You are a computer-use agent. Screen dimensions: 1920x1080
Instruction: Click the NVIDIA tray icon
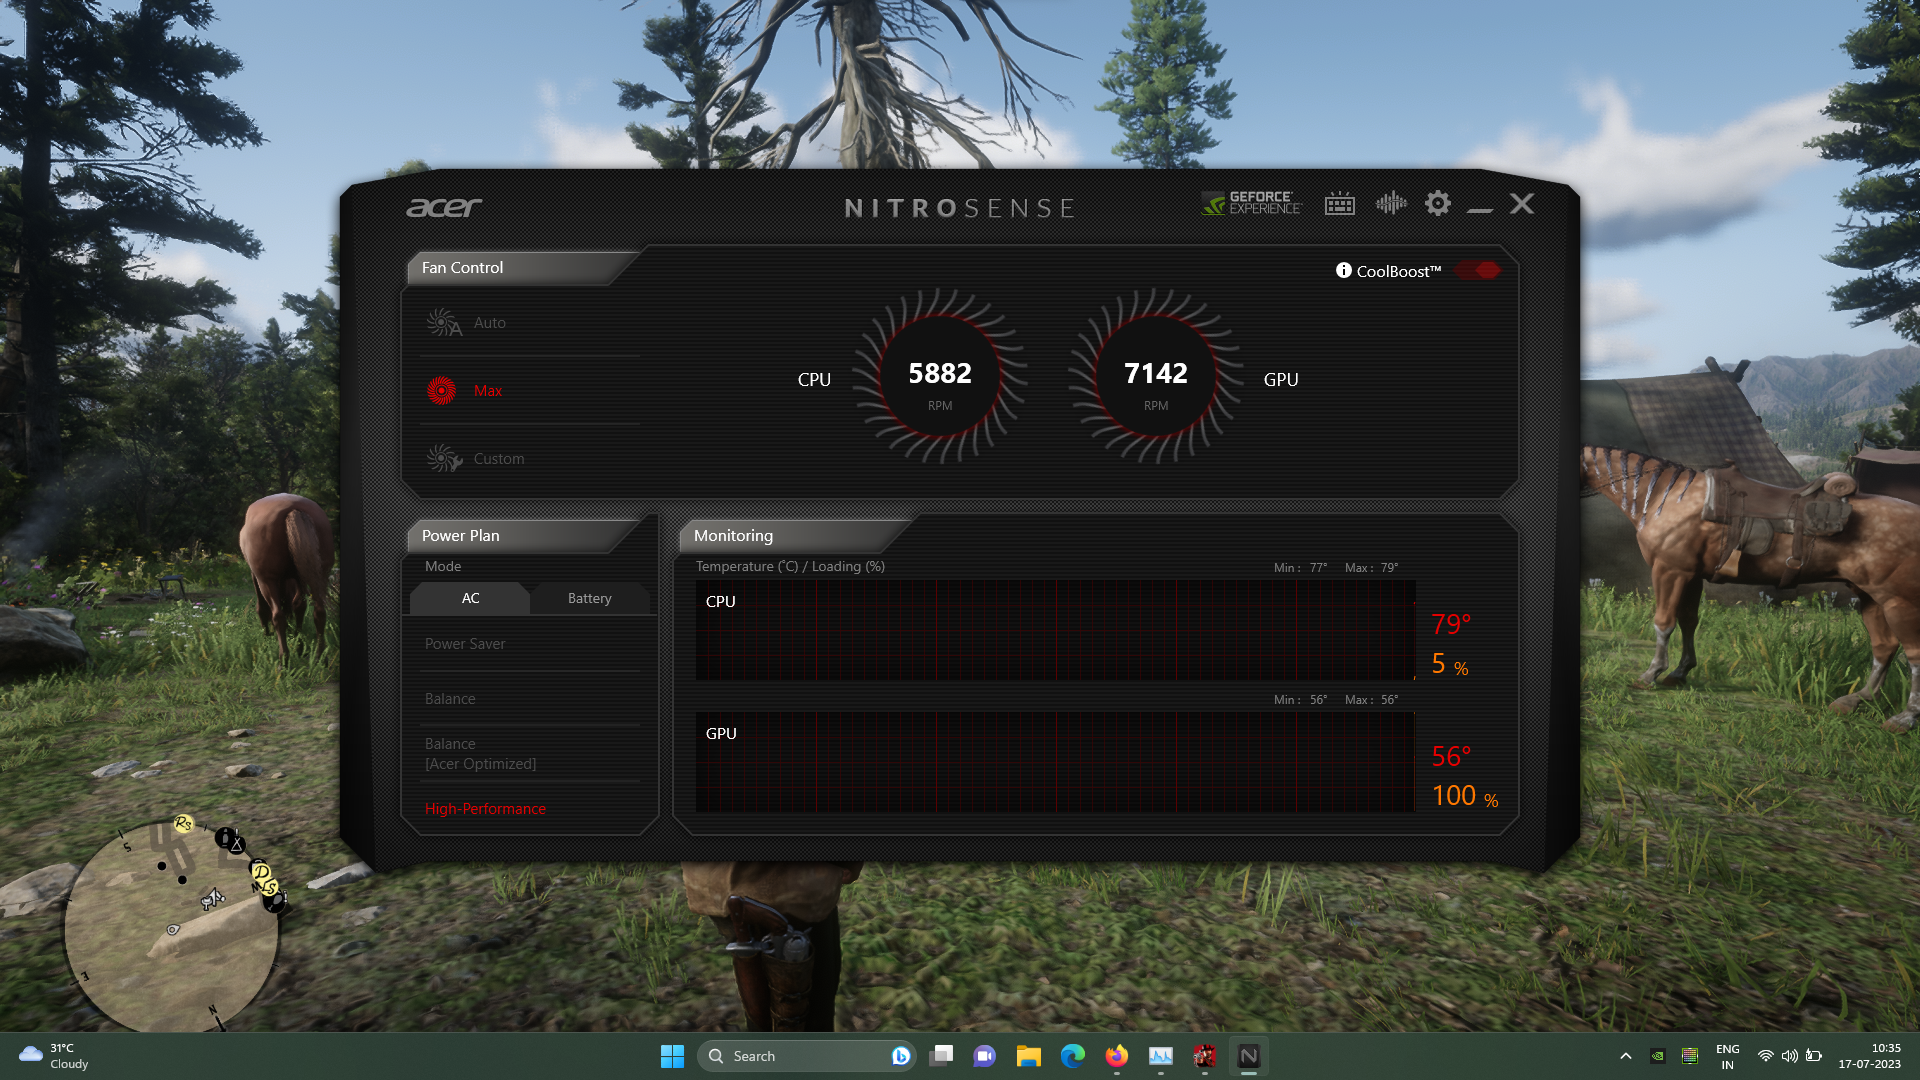(1658, 1056)
